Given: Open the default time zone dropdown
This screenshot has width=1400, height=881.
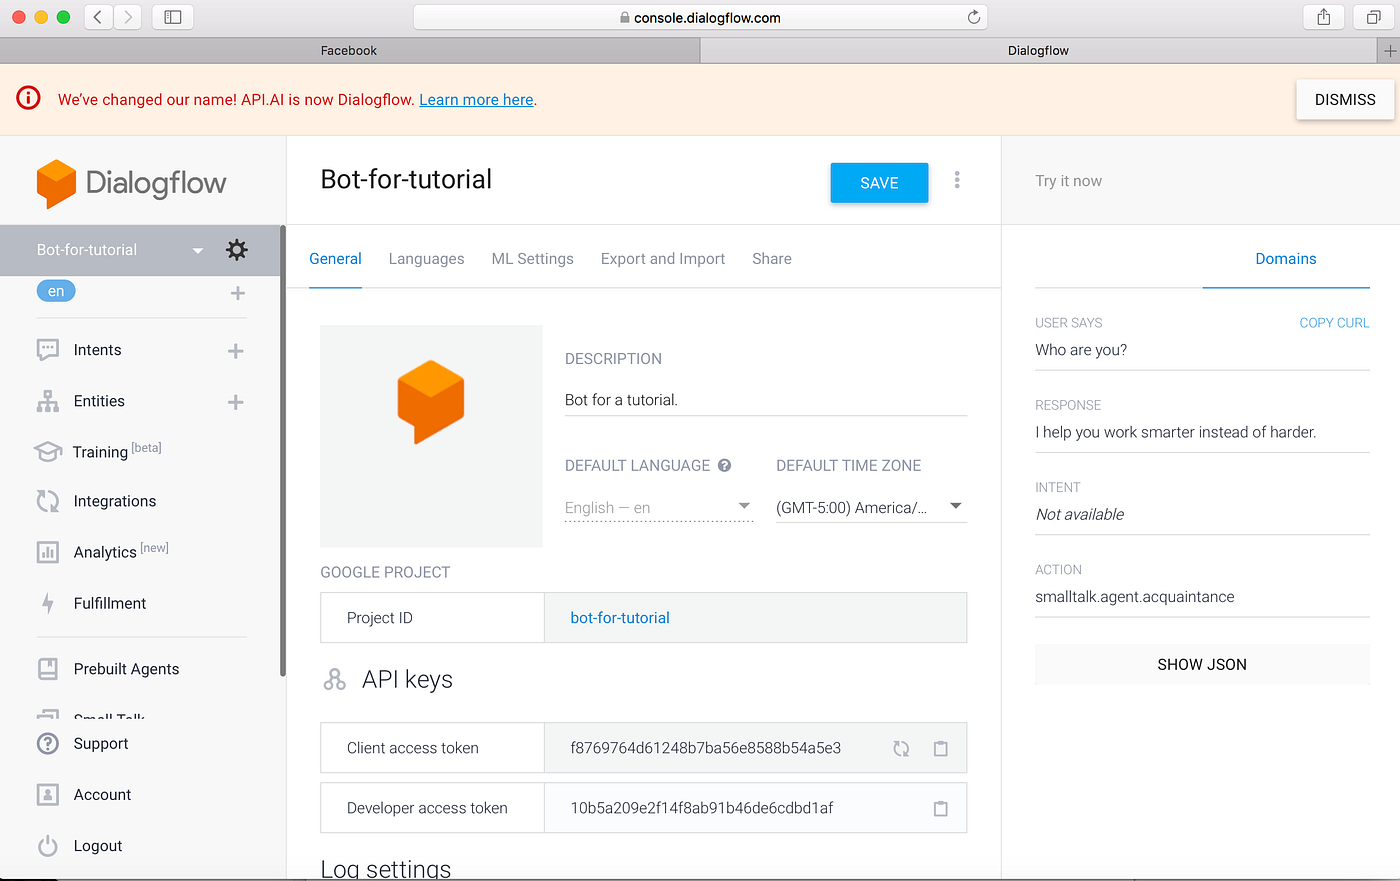Looking at the screenshot, I should (x=871, y=507).
